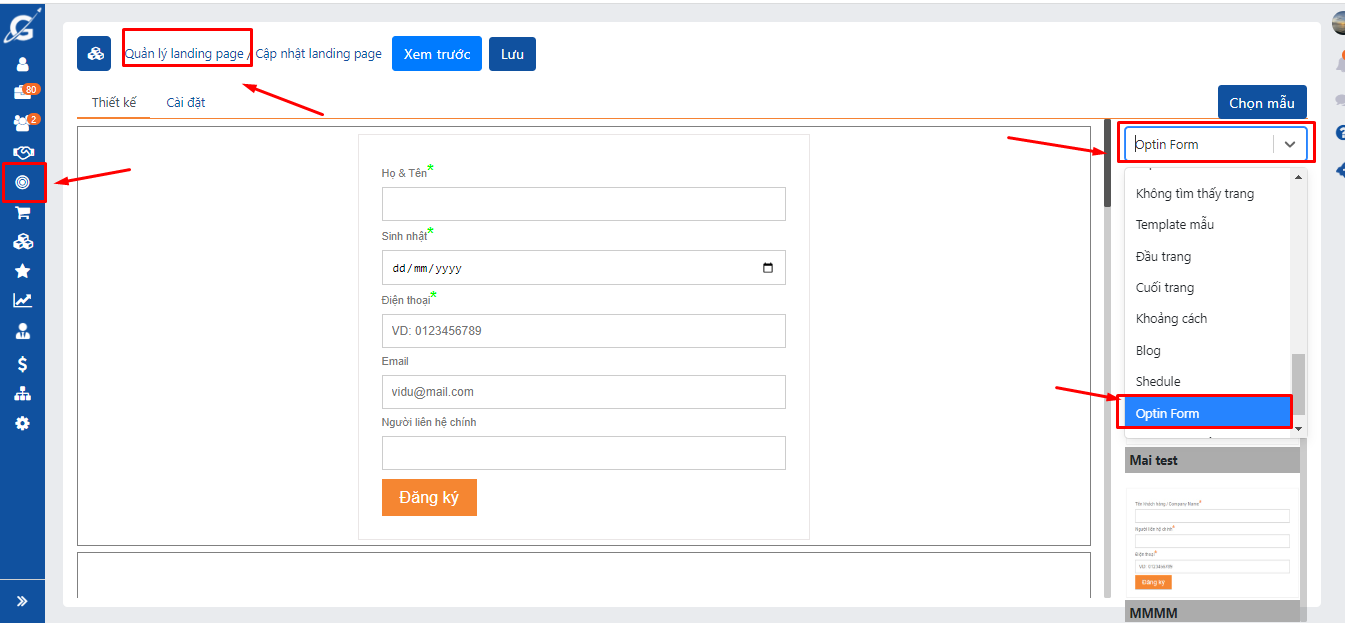
Task: Expand the sidebar with double-chevron arrow
Action: coord(22,601)
